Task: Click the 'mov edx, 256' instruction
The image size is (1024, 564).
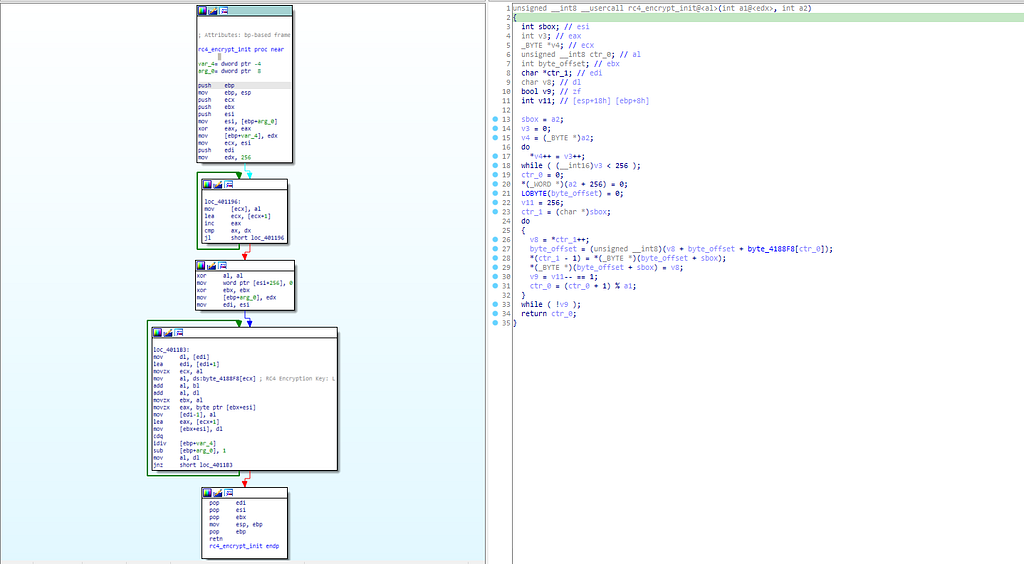Action: (x=224, y=157)
